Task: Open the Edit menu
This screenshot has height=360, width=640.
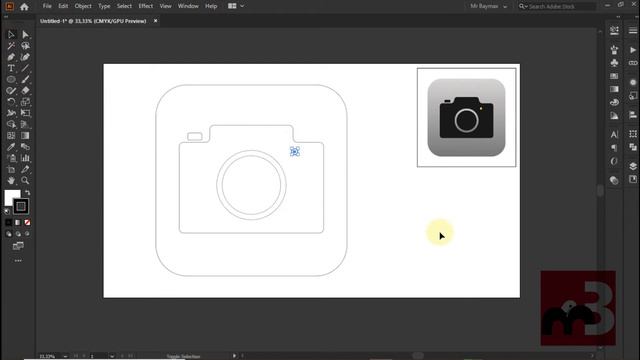Action: coord(63,6)
